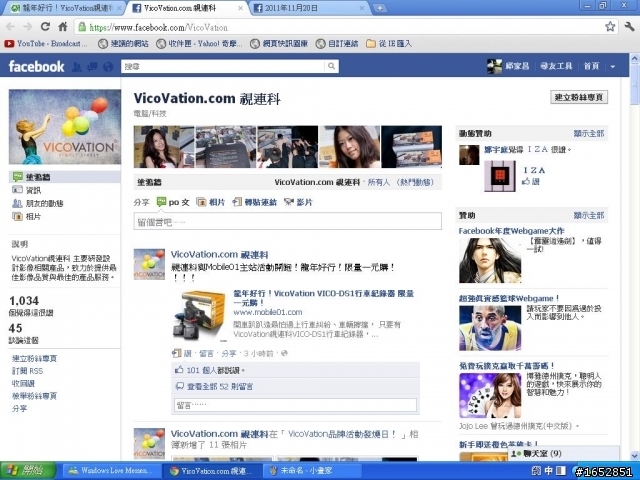Viewport: 640px width, 480px height.
Task: Click the 收回讚 unlike link
Action: click(23, 384)
